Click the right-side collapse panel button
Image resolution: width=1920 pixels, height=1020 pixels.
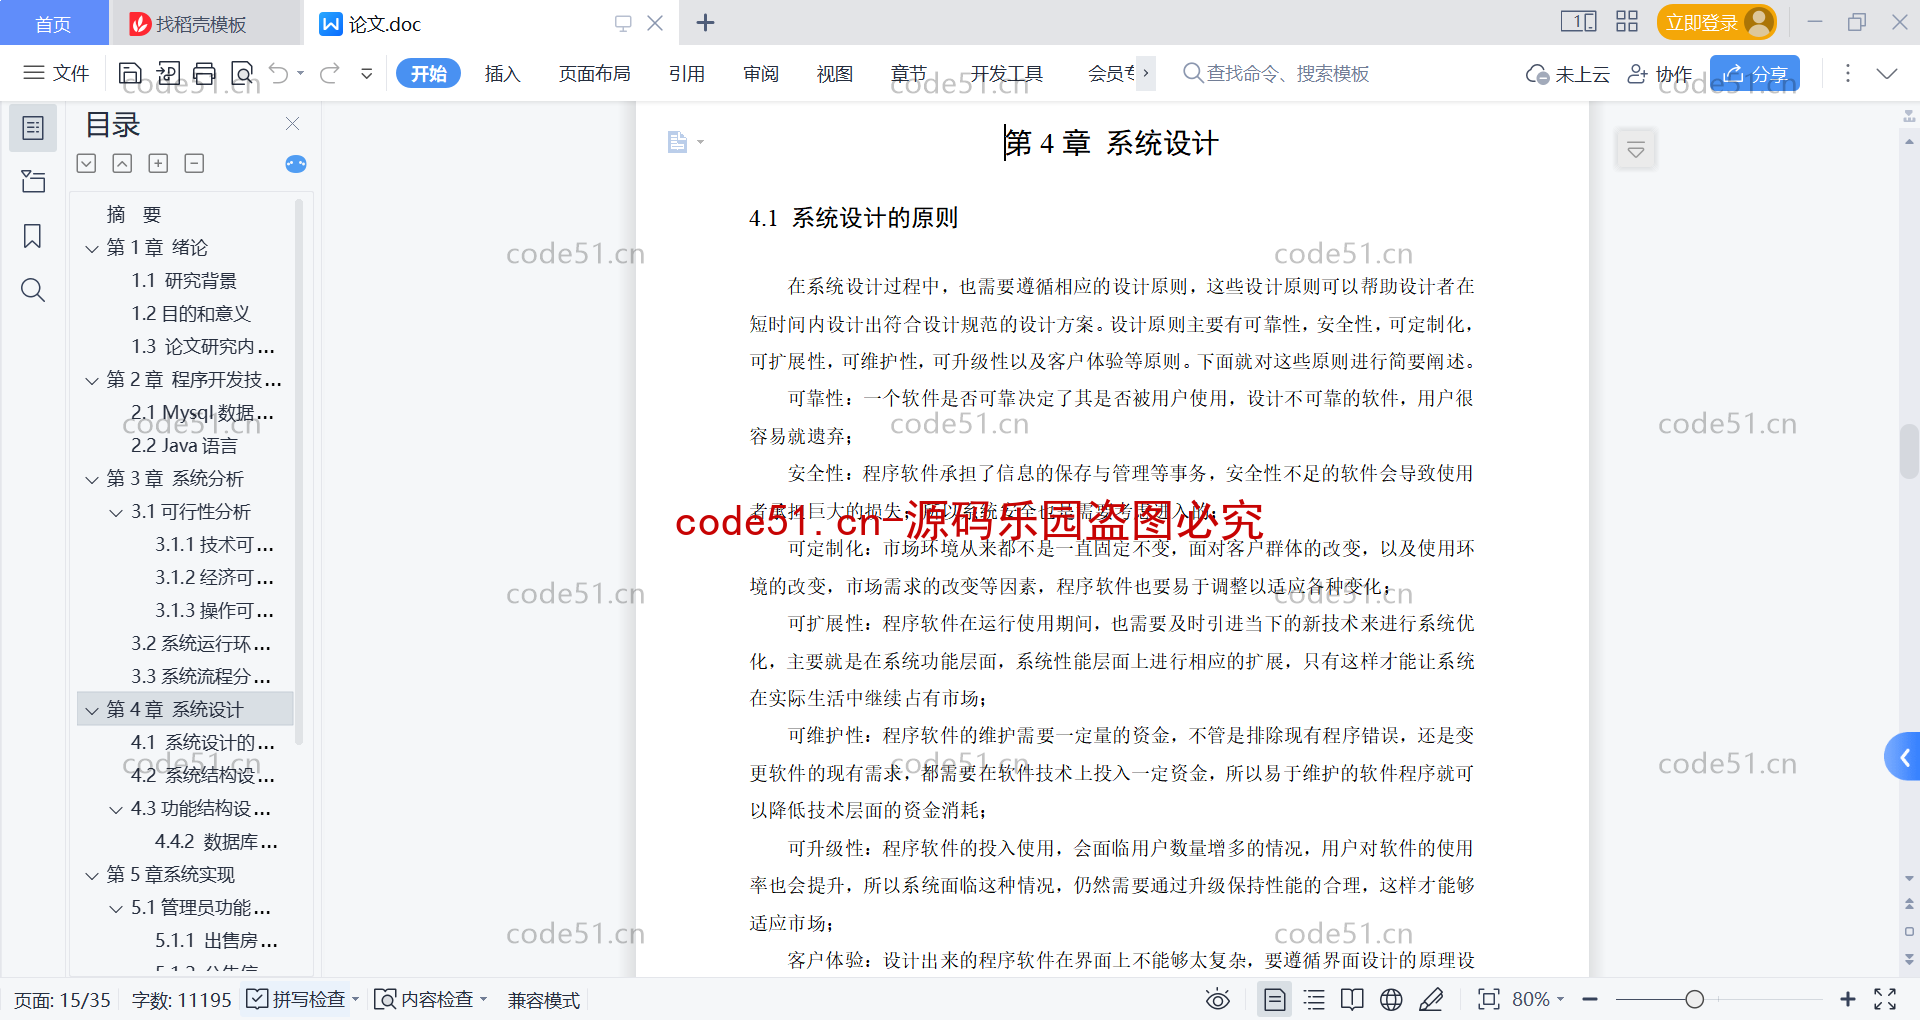click(1636, 150)
